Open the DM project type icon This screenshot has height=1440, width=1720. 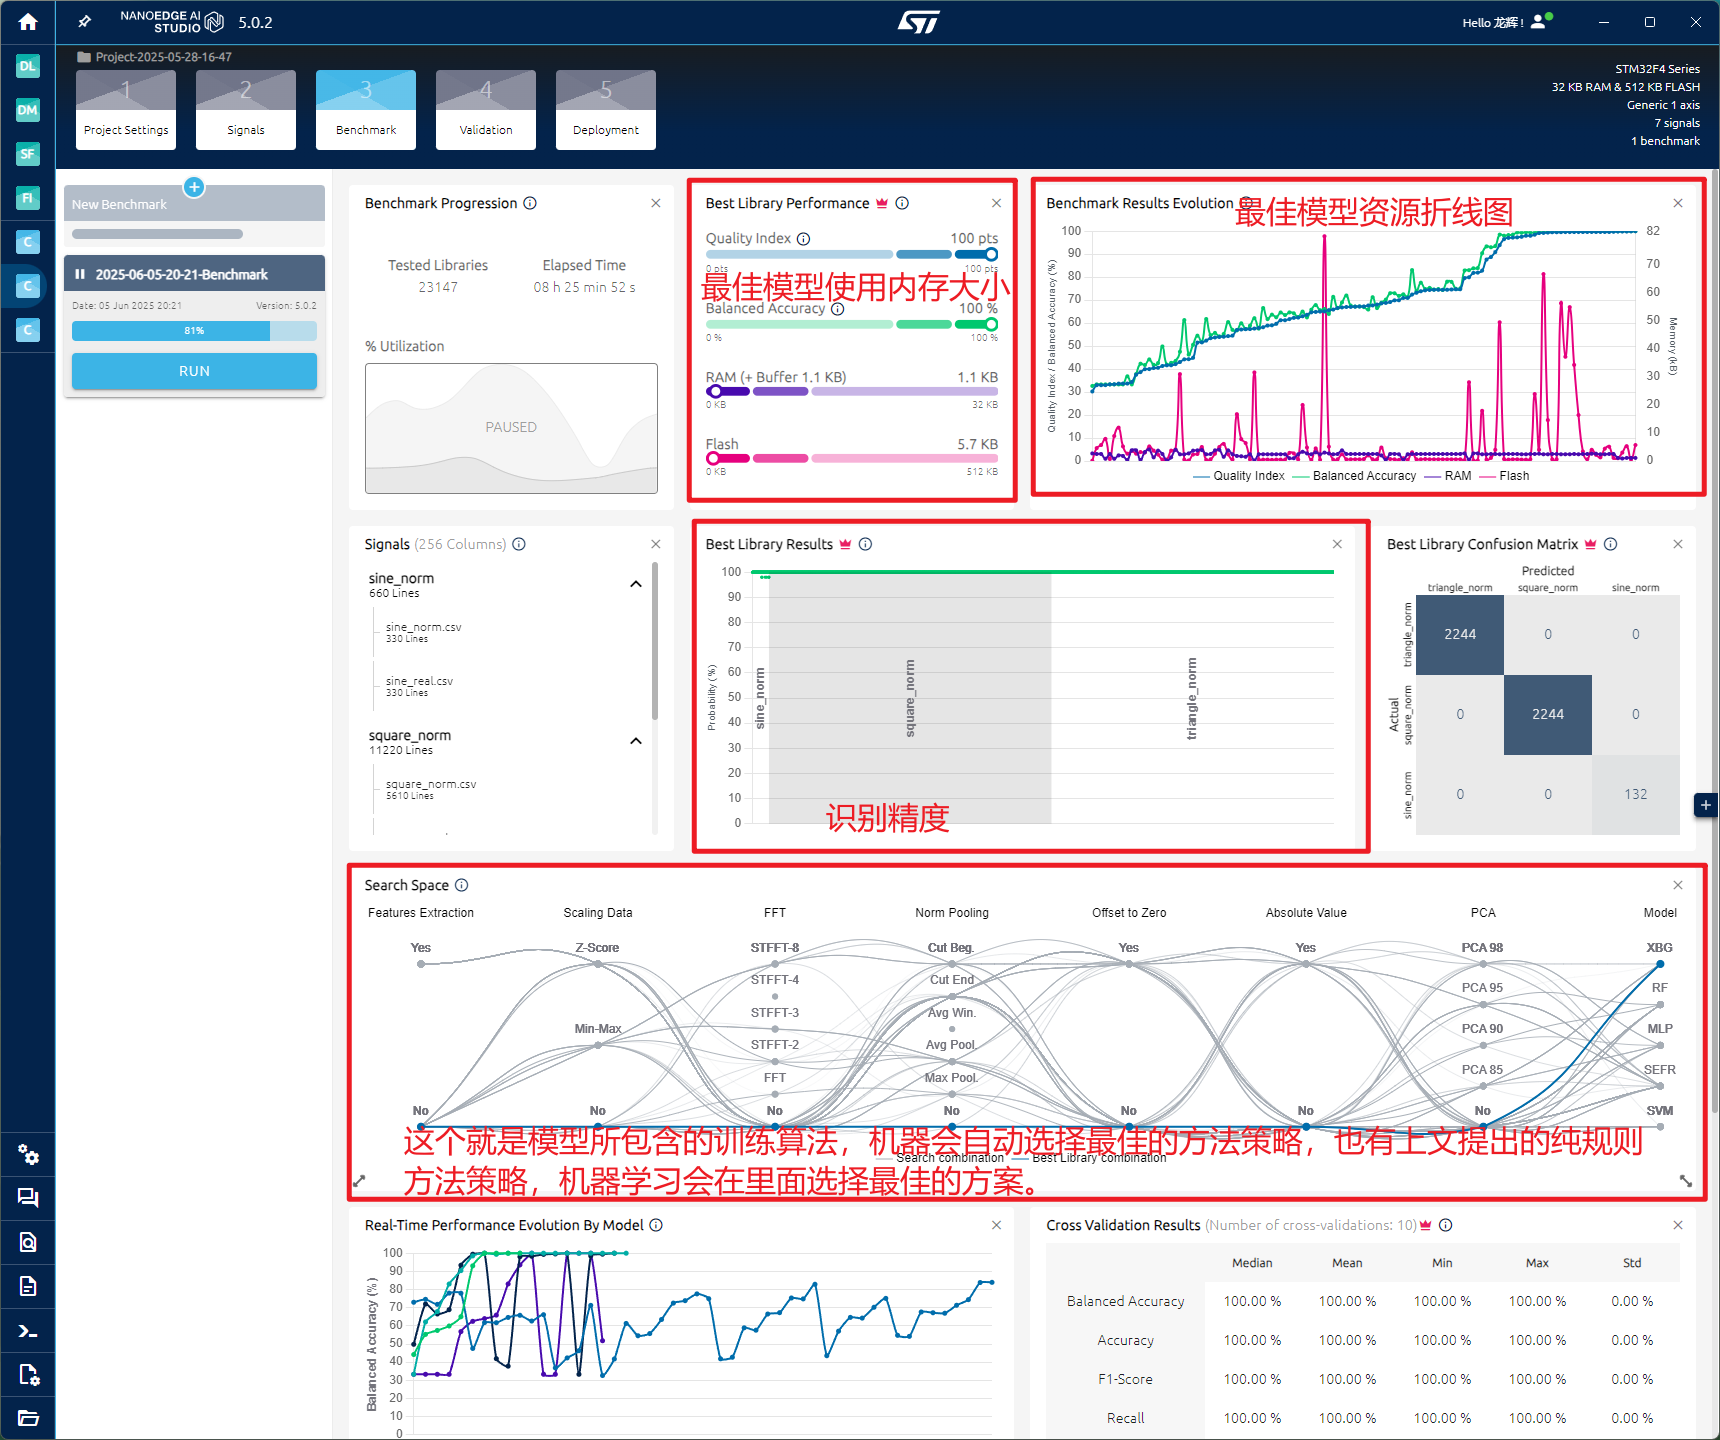click(x=28, y=110)
